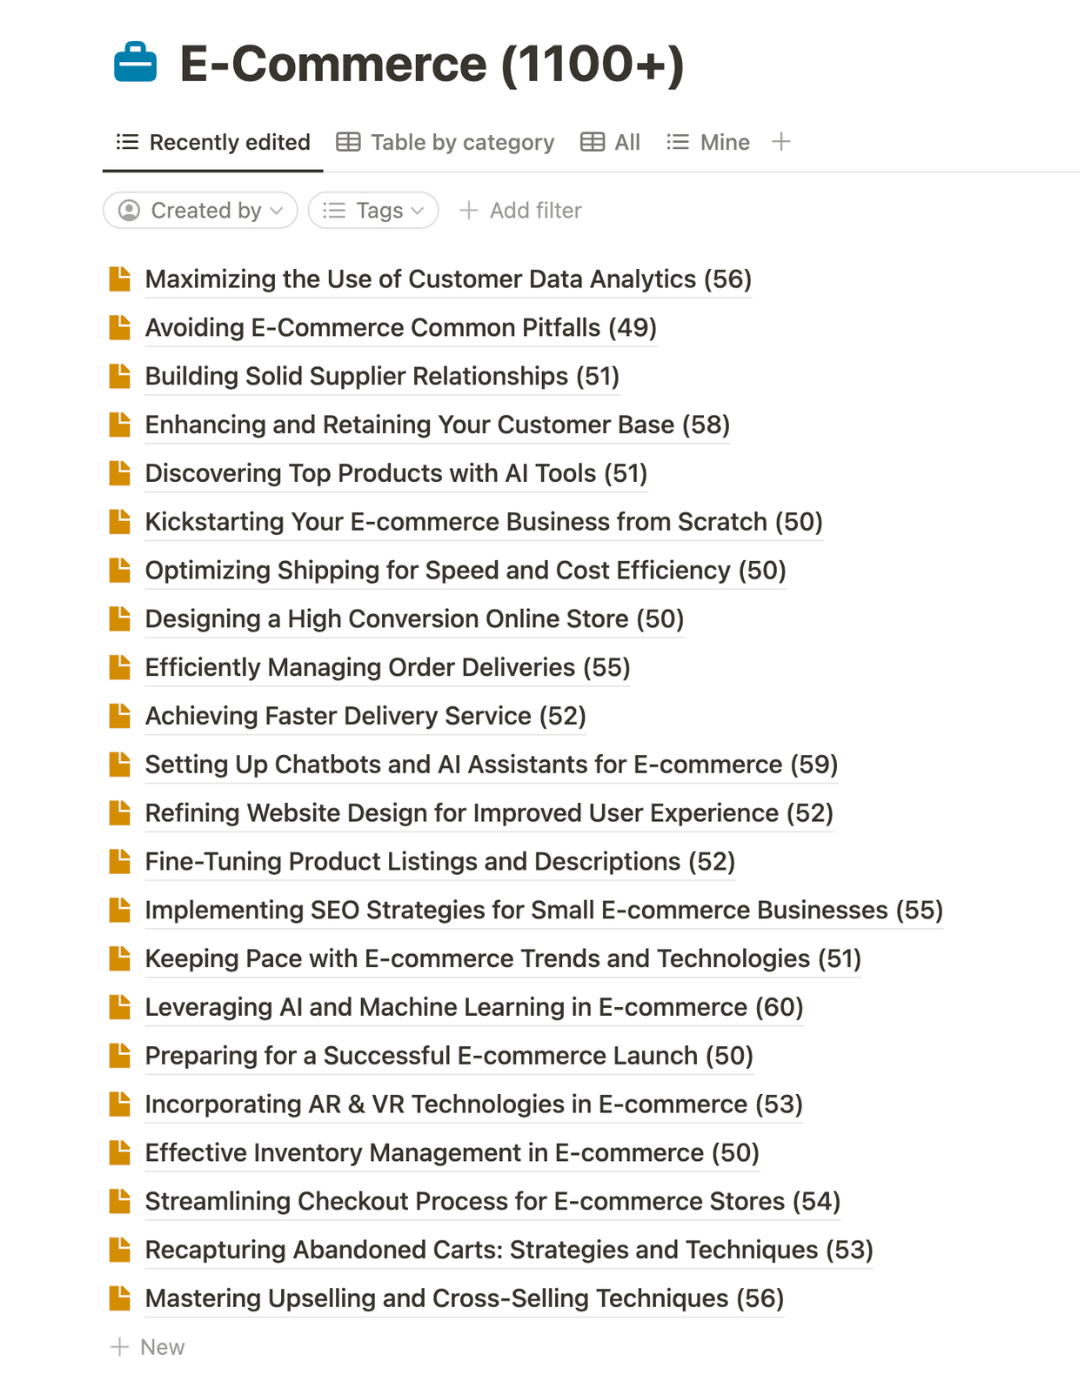Open the Created by filter dropdown
The image size is (1080, 1400).
(201, 210)
